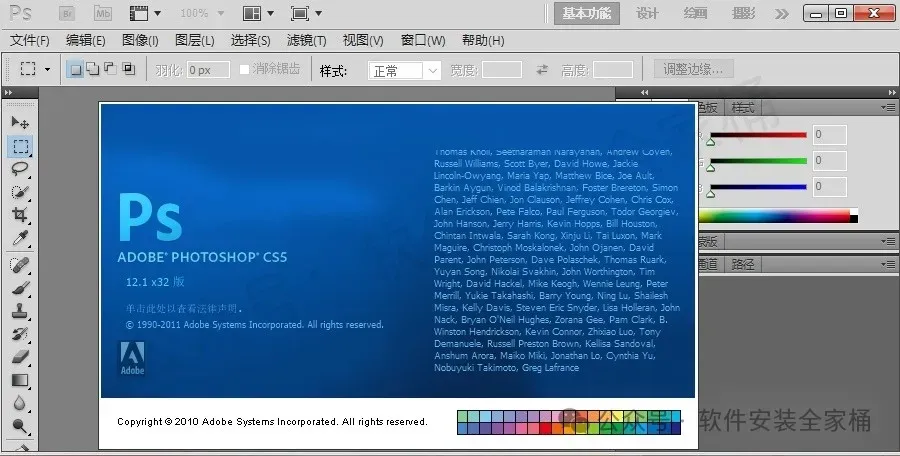Select the Eyedropper tool
The height and width of the screenshot is (456, 900).
point(20,238)
